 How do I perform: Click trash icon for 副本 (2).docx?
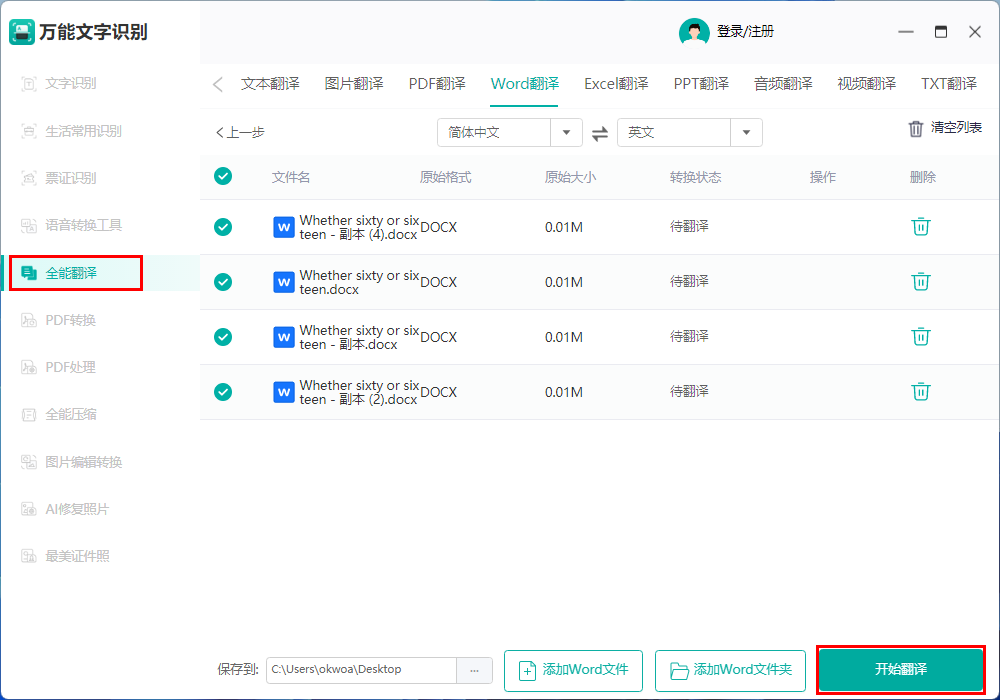(920, 392)
